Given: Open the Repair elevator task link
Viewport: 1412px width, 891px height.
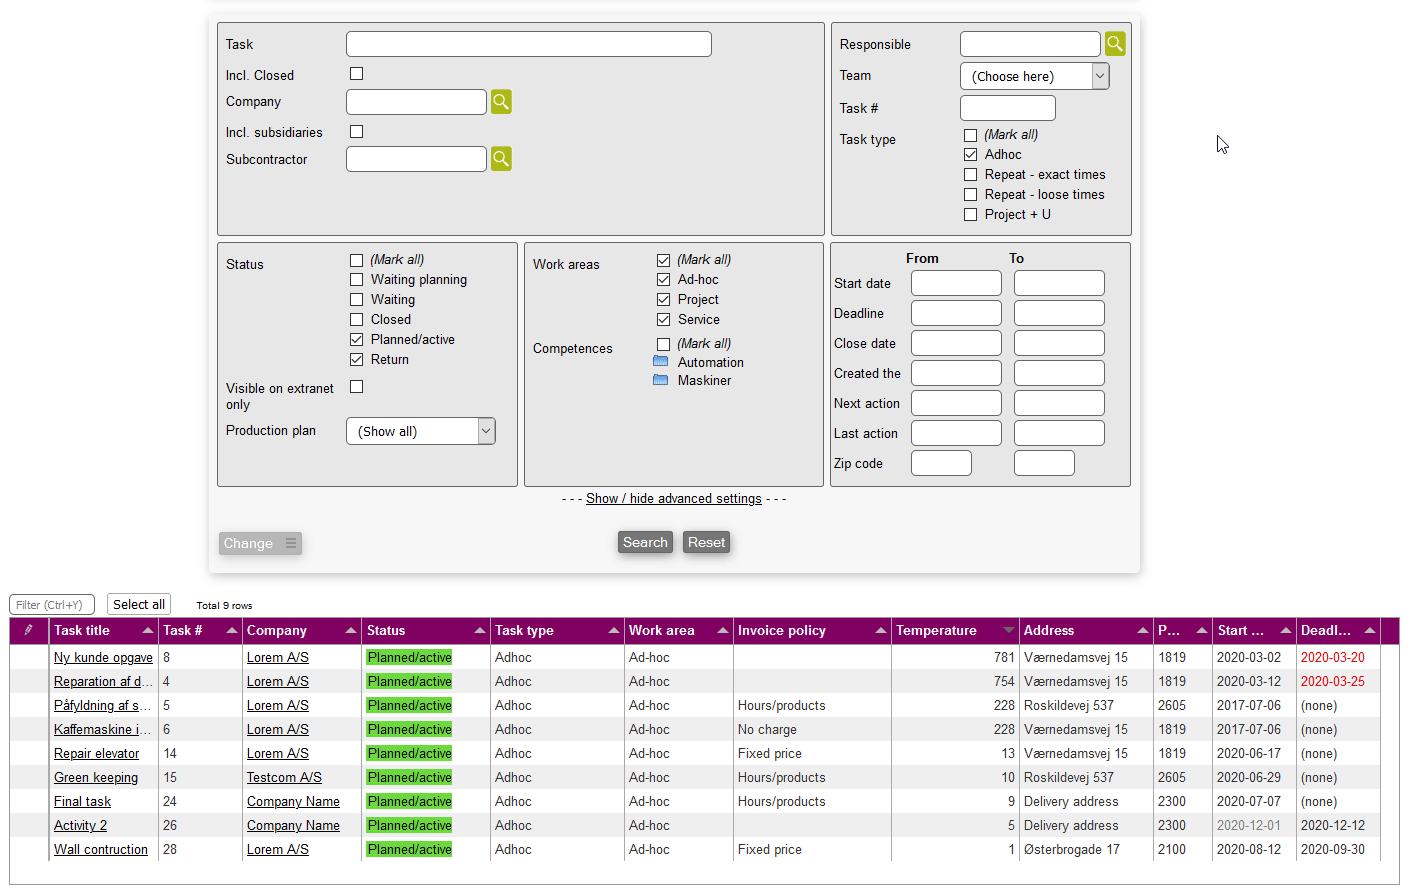Looking at the screenshot, I should [96, 754].
